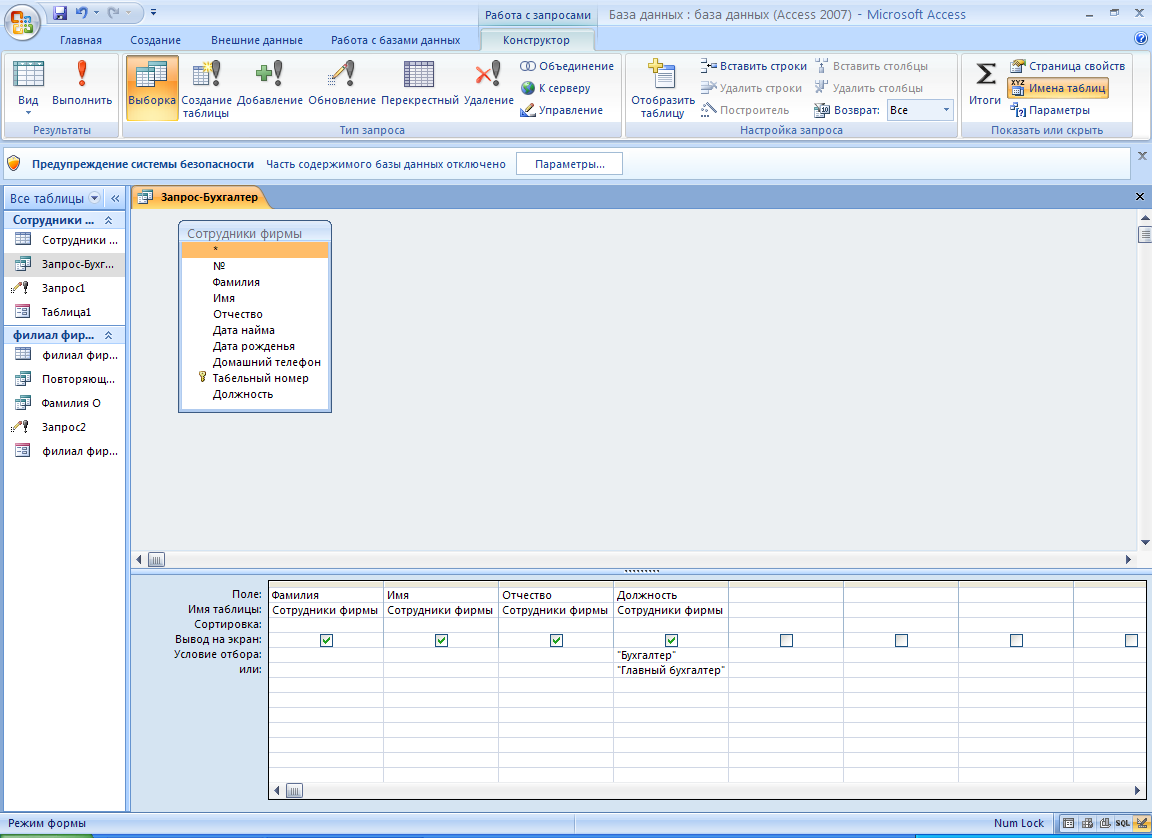The width and height of the screenshot is (1152, 838).
Task: Click horizontal scrollbar thumb of table pane
Action: (156, 560)
